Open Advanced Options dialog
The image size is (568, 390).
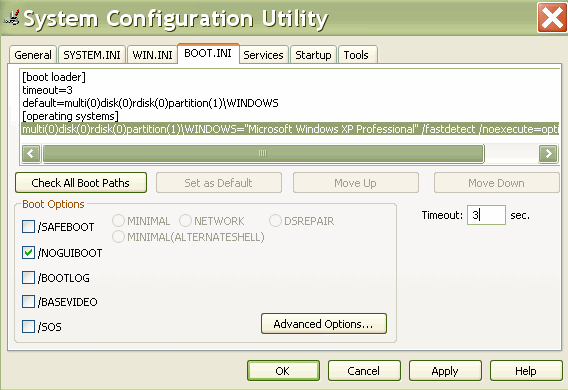(x=323, y=324)
